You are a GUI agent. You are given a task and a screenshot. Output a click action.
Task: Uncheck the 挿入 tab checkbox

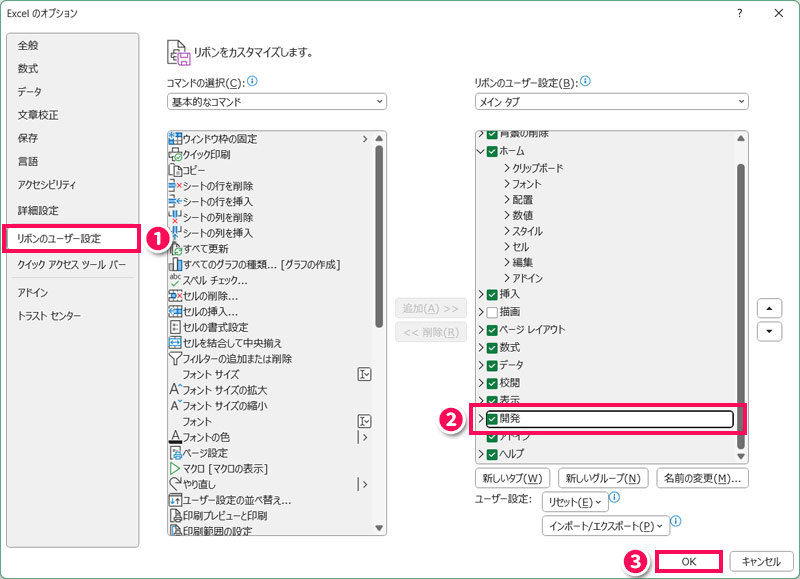pos(492,295)
